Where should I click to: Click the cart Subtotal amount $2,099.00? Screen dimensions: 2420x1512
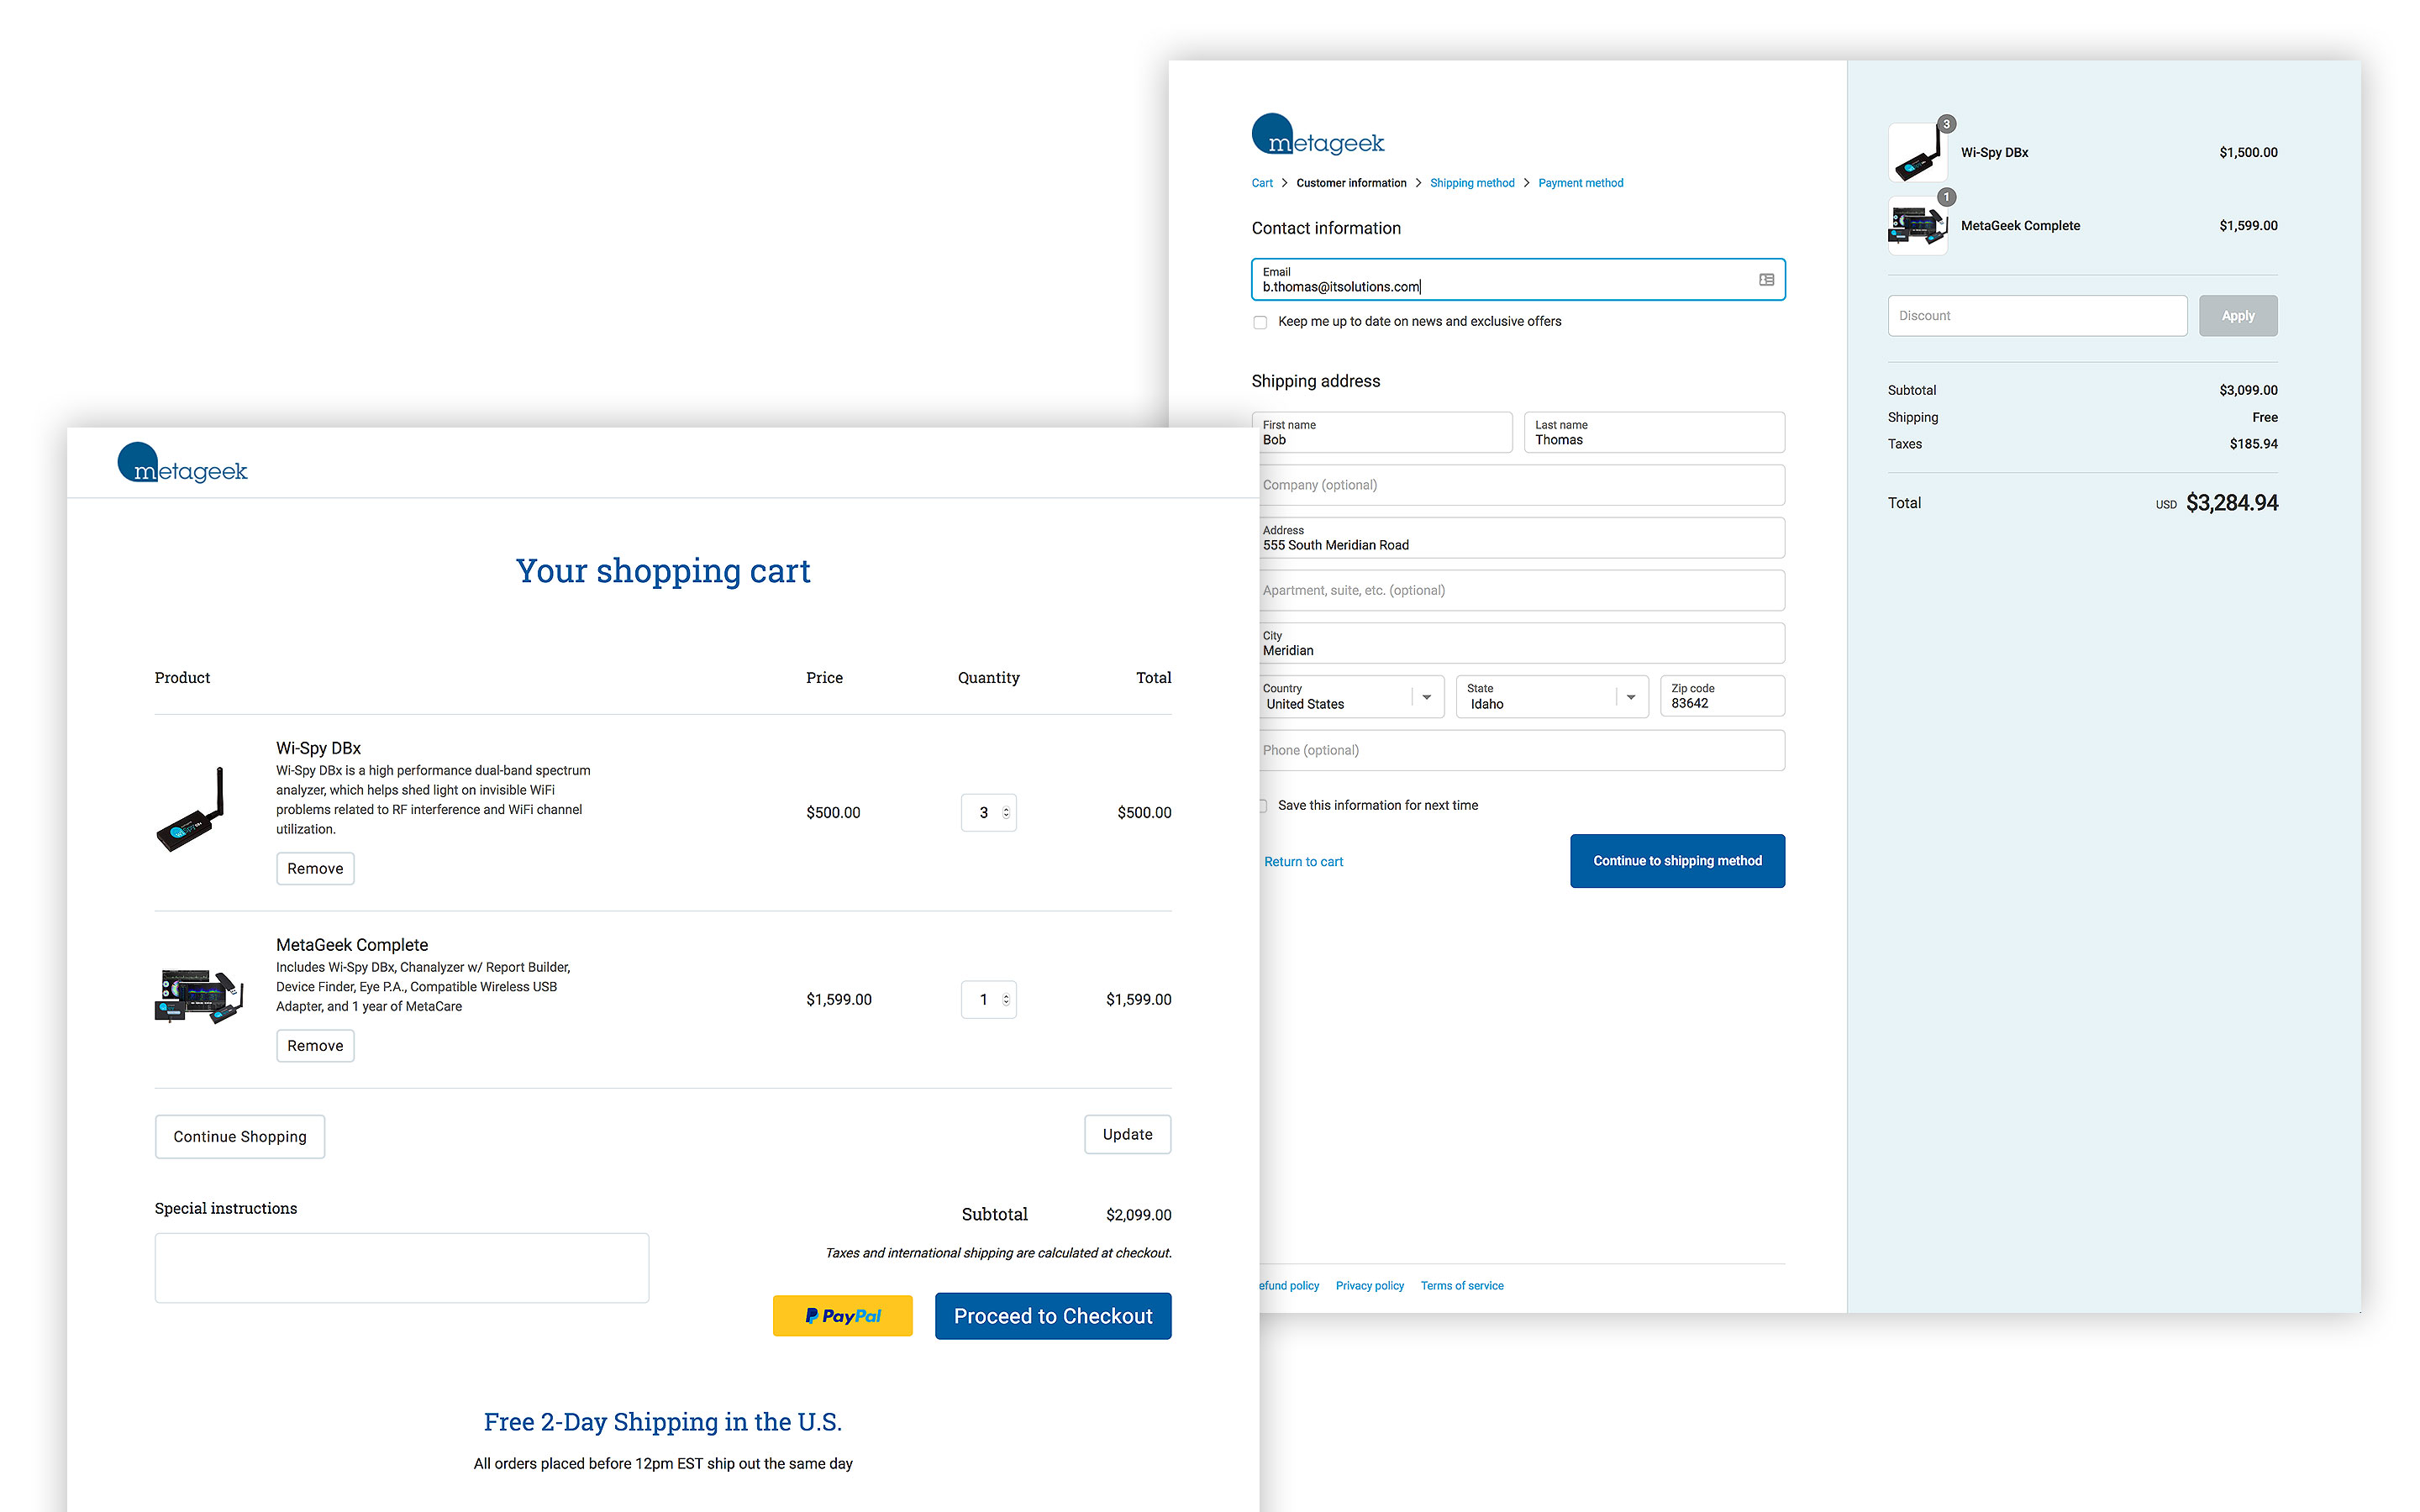1138,1215
